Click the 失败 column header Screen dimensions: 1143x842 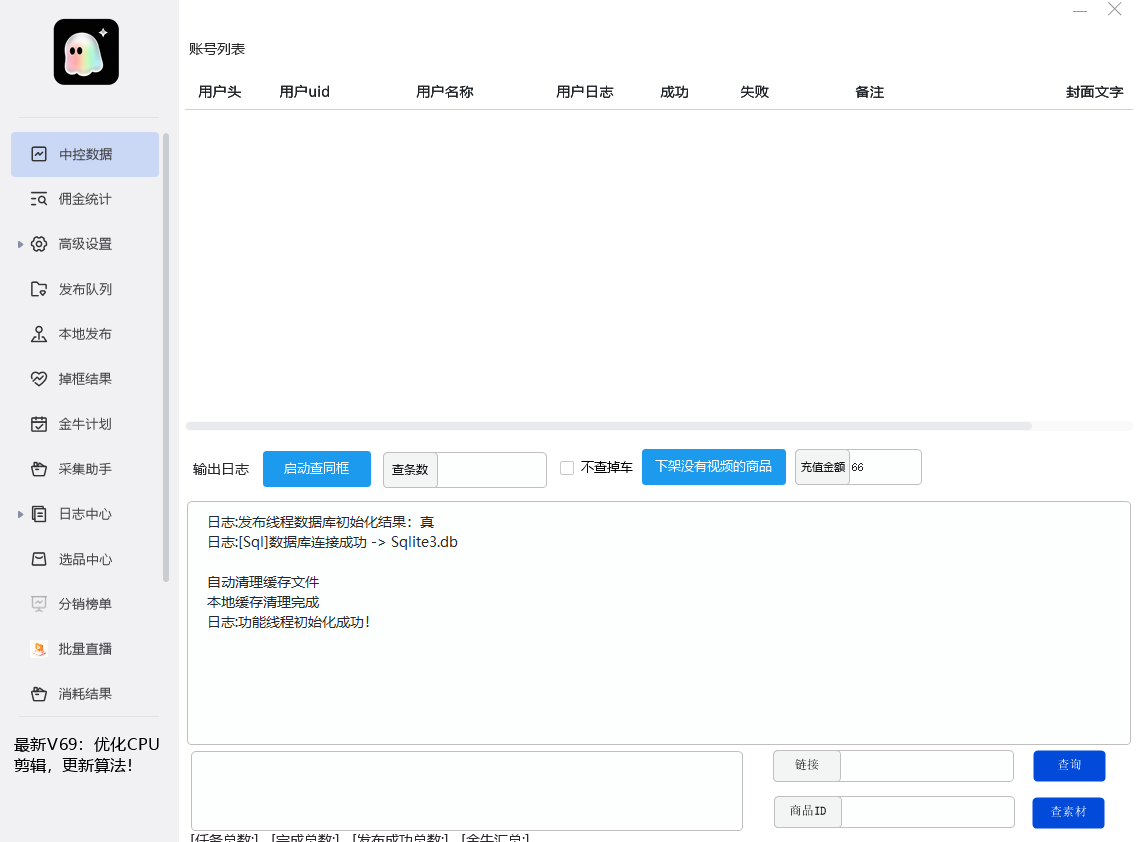(754, 92)
